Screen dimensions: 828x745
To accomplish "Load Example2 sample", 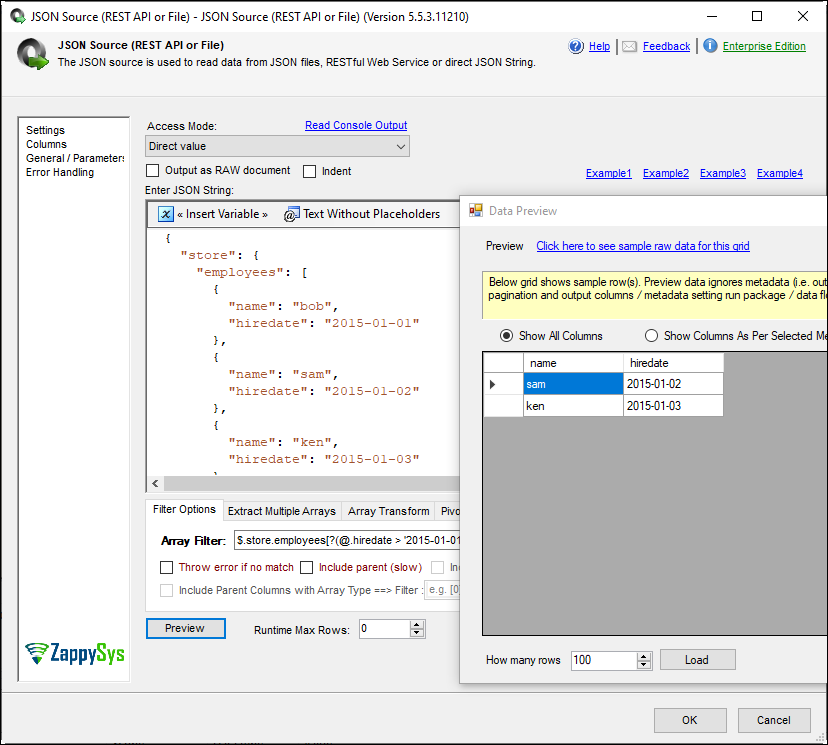I will [665, 173].
